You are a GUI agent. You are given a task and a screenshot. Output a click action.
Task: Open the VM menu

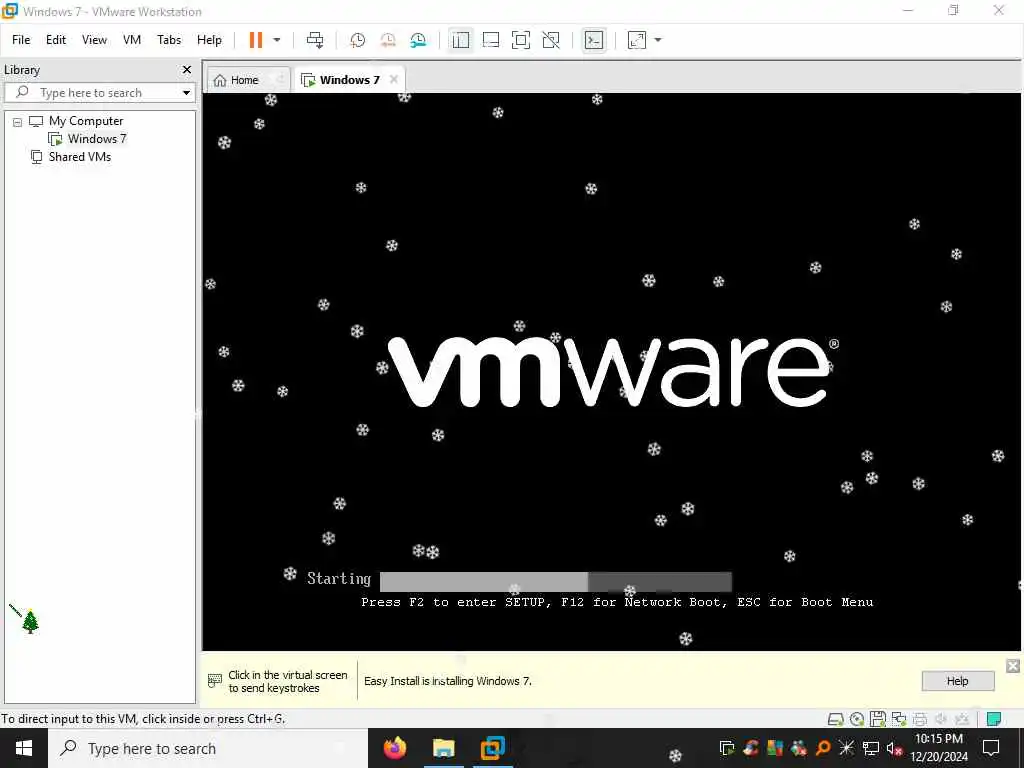[132, 40]
